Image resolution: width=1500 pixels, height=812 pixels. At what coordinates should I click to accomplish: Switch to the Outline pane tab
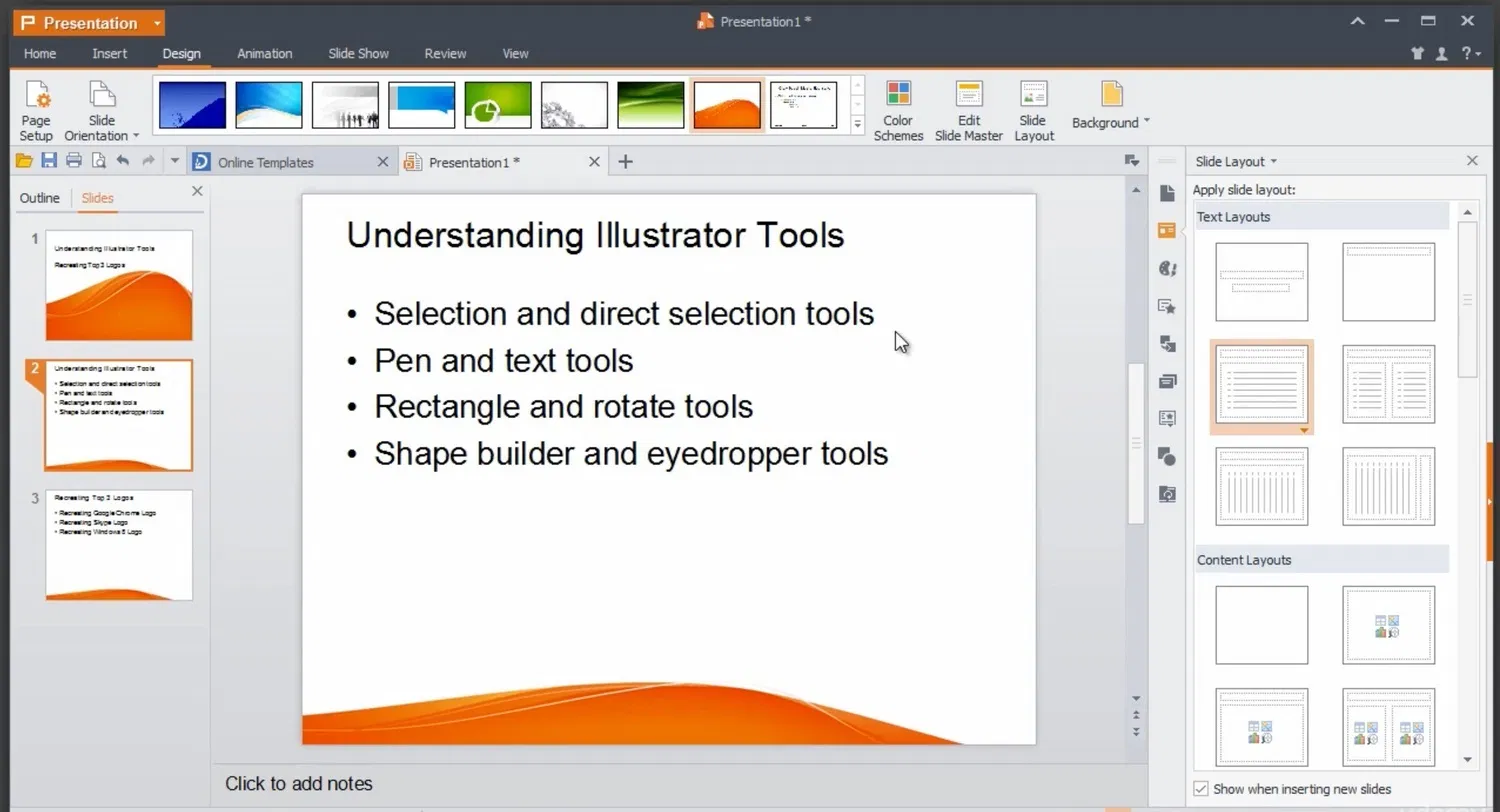40,198
